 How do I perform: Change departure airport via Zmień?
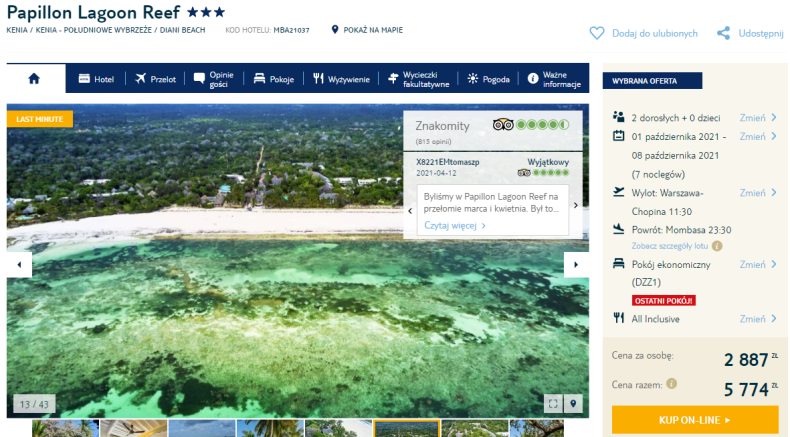(x=758, y=193)
